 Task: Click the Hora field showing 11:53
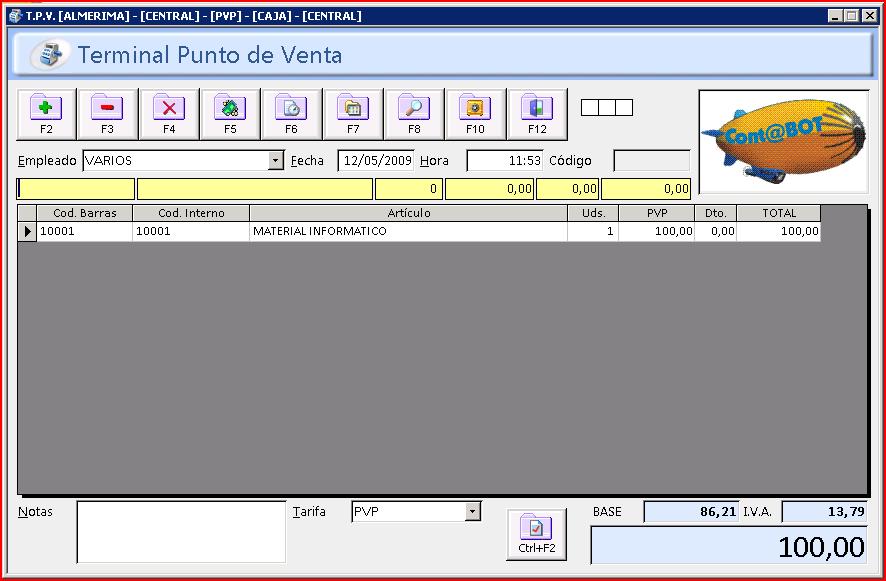[x=505, y=161]
